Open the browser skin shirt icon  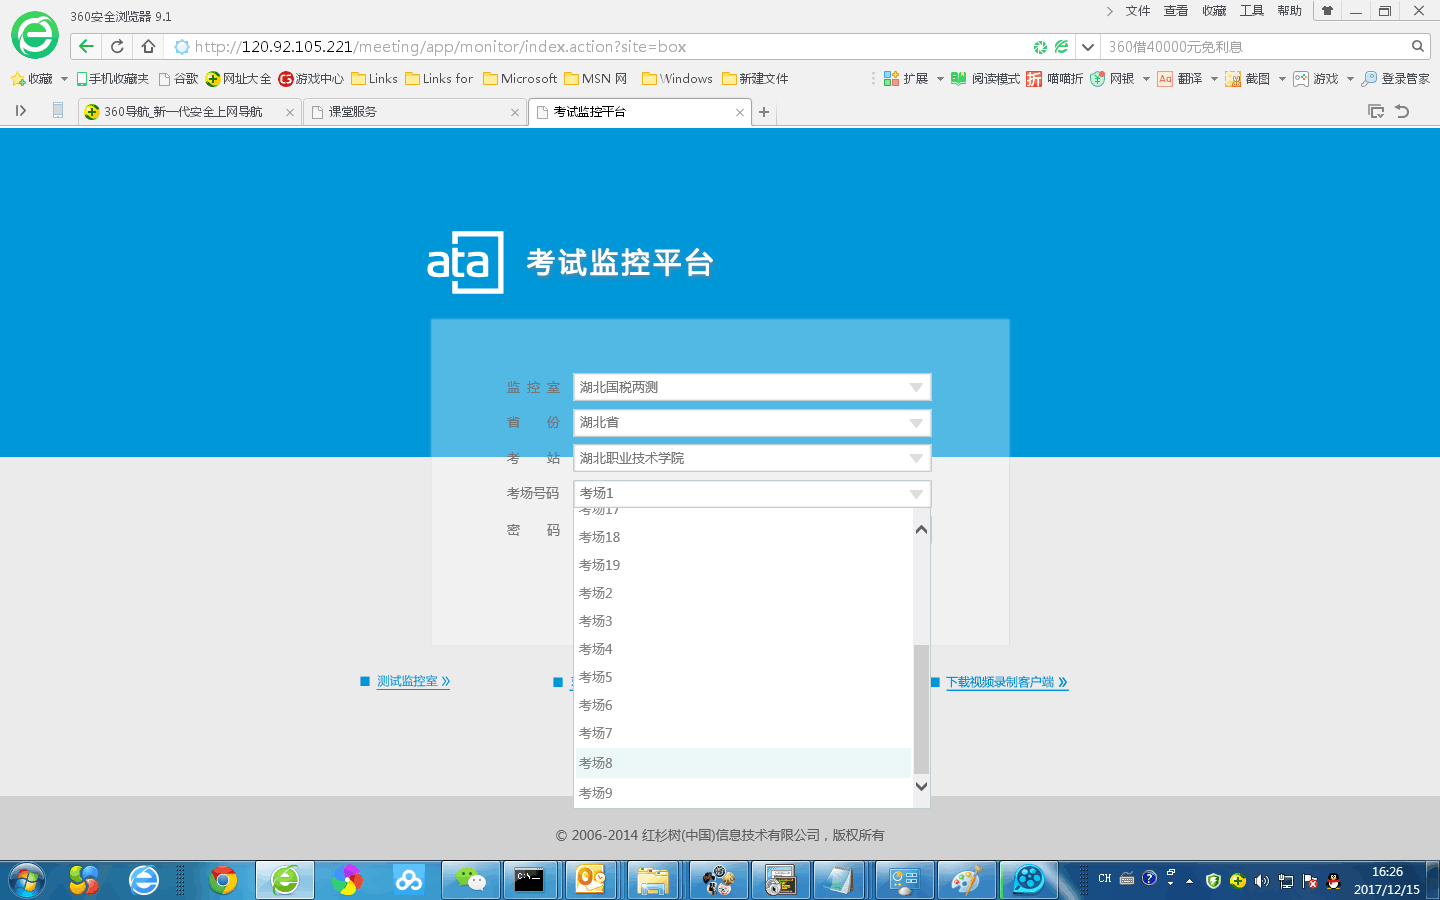tap(1327, 11)
